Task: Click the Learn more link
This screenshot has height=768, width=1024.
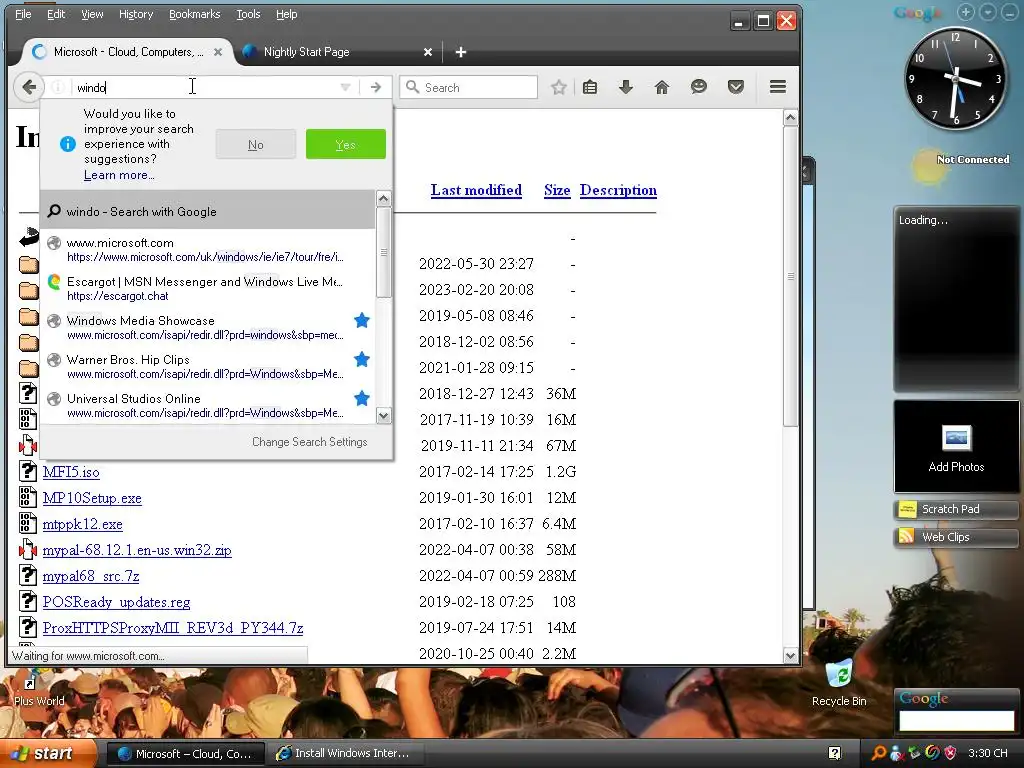Action: pyautogui.click(x=119, y=175)
